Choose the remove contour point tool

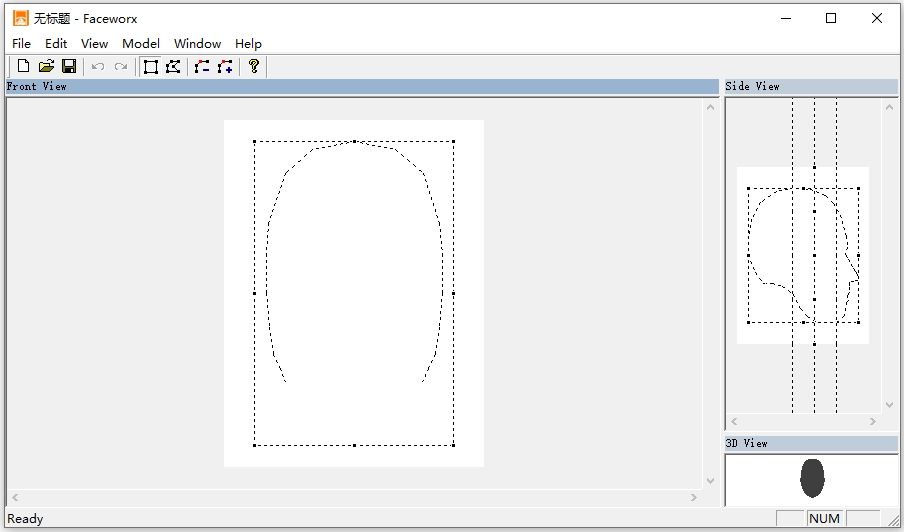(202, 67)
